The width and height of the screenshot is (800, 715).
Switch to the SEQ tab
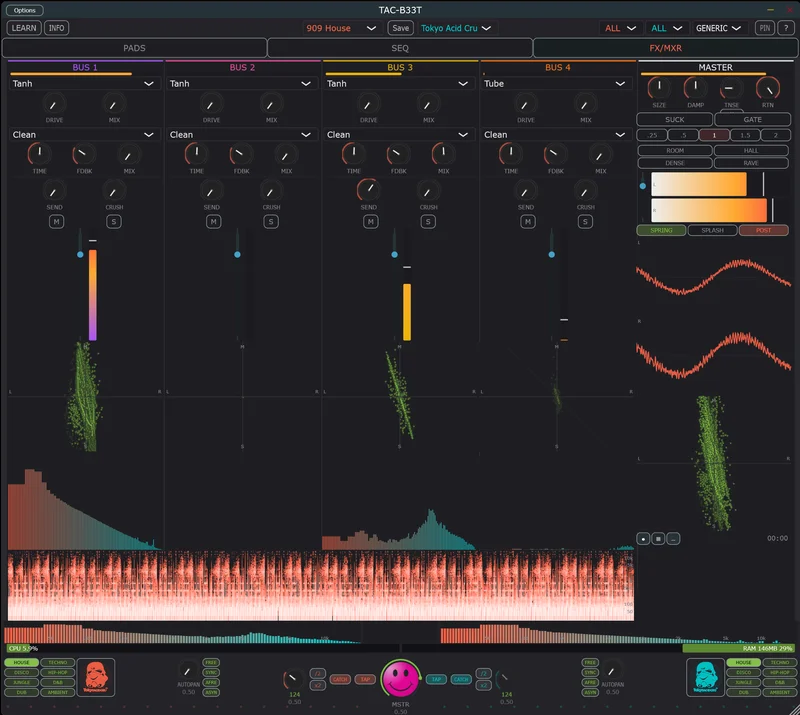pos(400,46)
